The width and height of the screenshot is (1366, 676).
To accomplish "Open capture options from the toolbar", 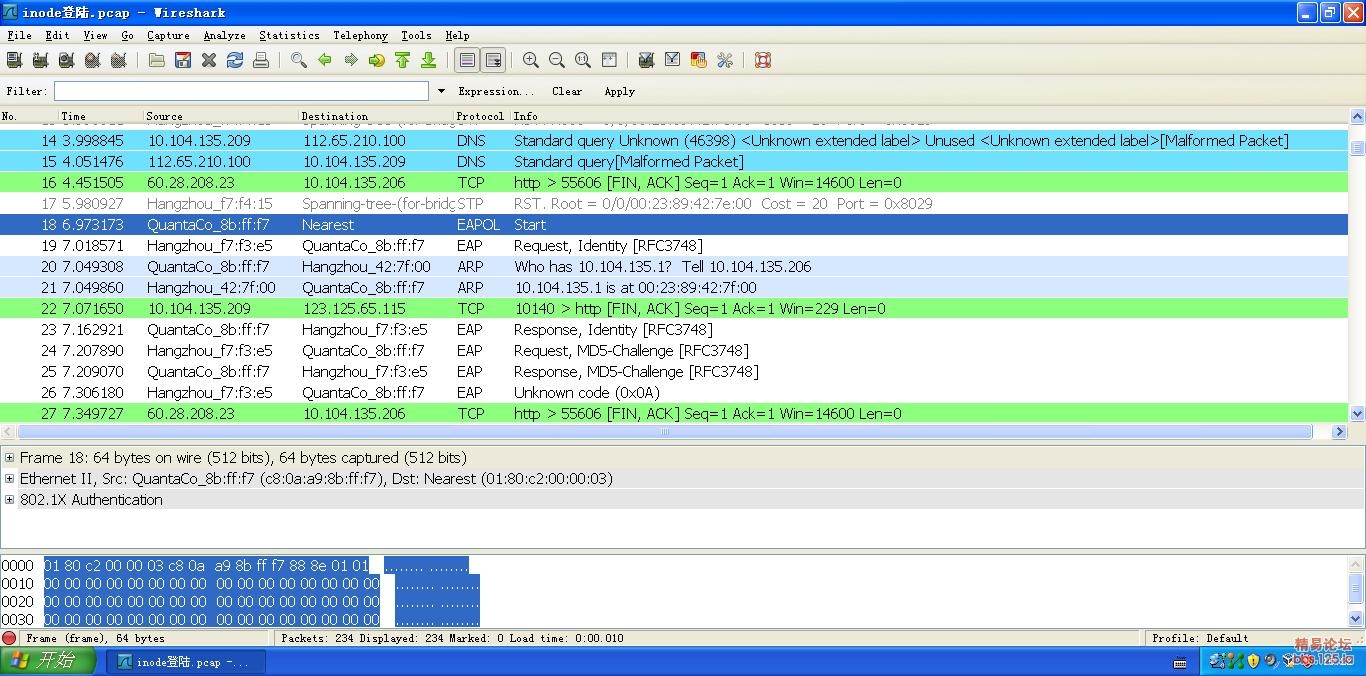I will point(41,60).
